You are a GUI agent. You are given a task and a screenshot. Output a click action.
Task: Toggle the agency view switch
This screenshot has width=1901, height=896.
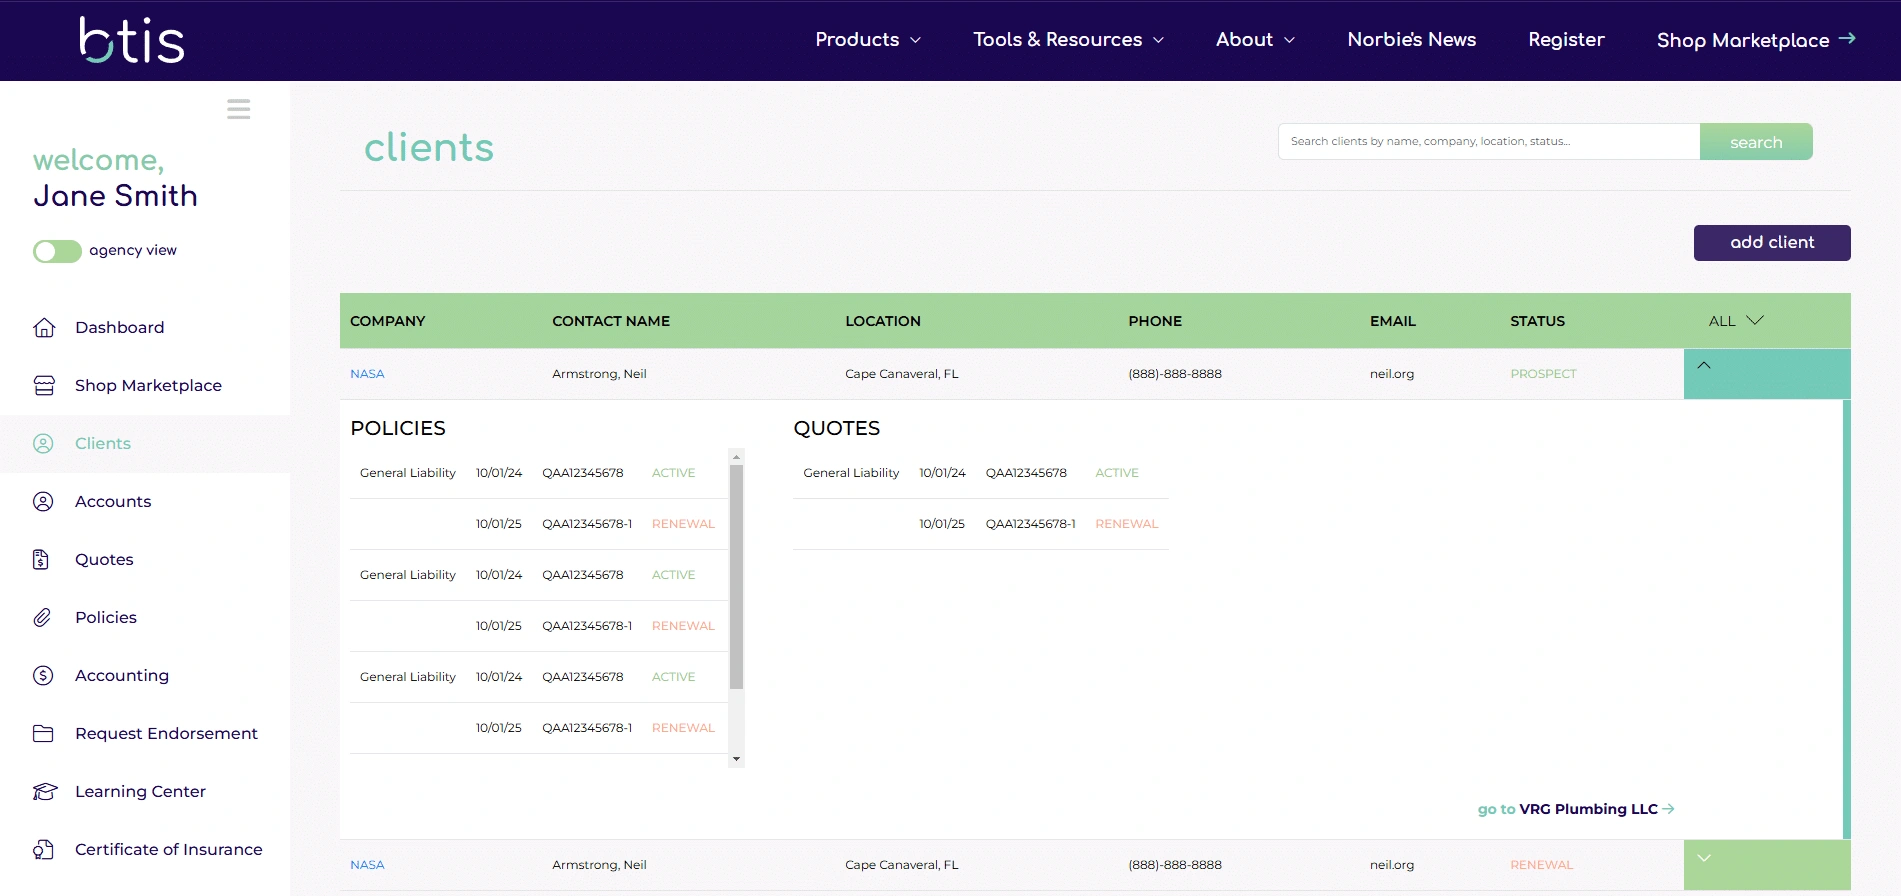(57, 251)
